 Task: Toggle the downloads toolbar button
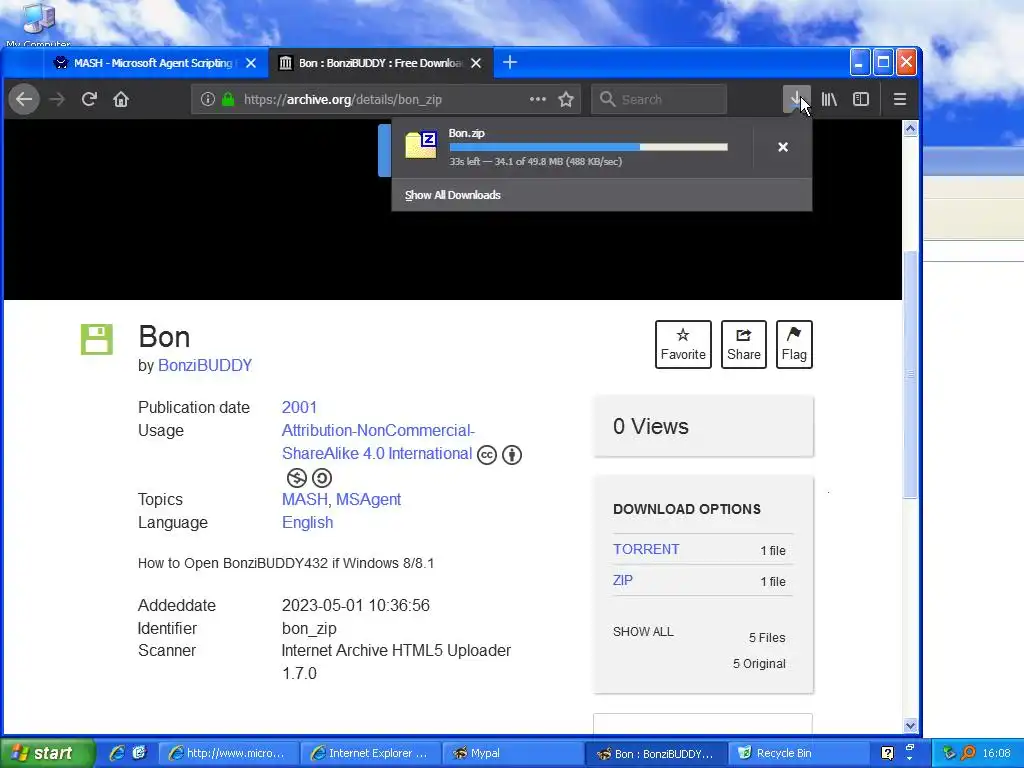coord(796,99)
